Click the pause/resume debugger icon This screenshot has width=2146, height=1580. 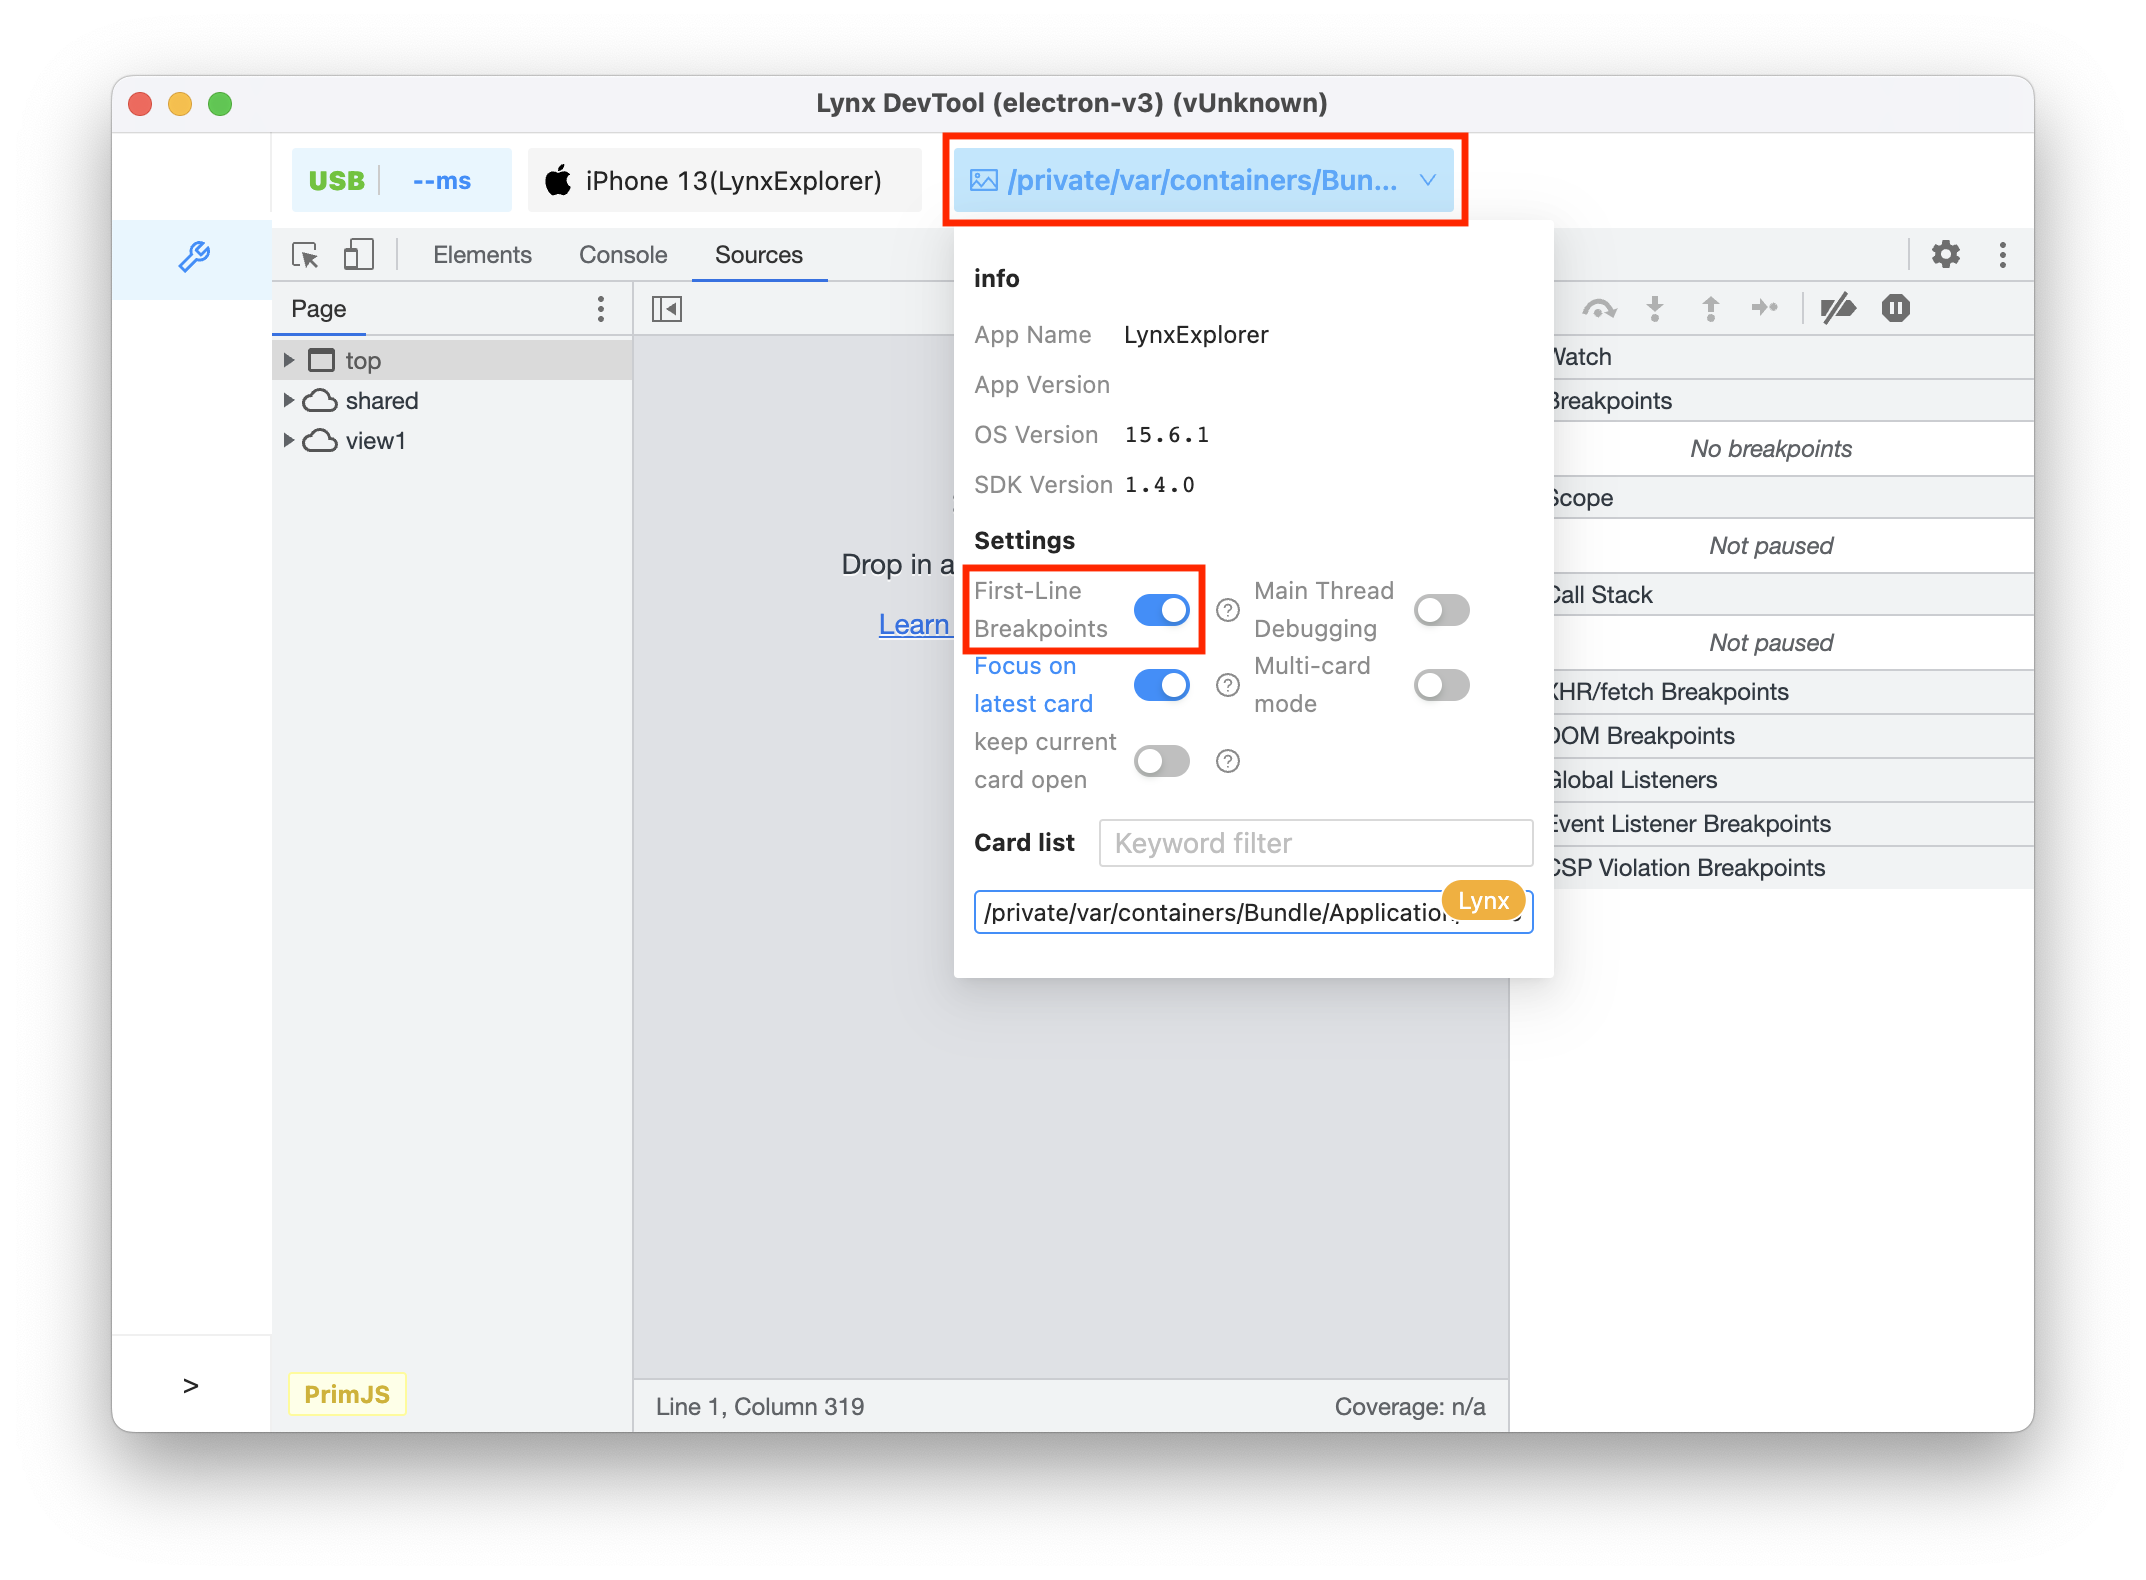point(1896,308)
